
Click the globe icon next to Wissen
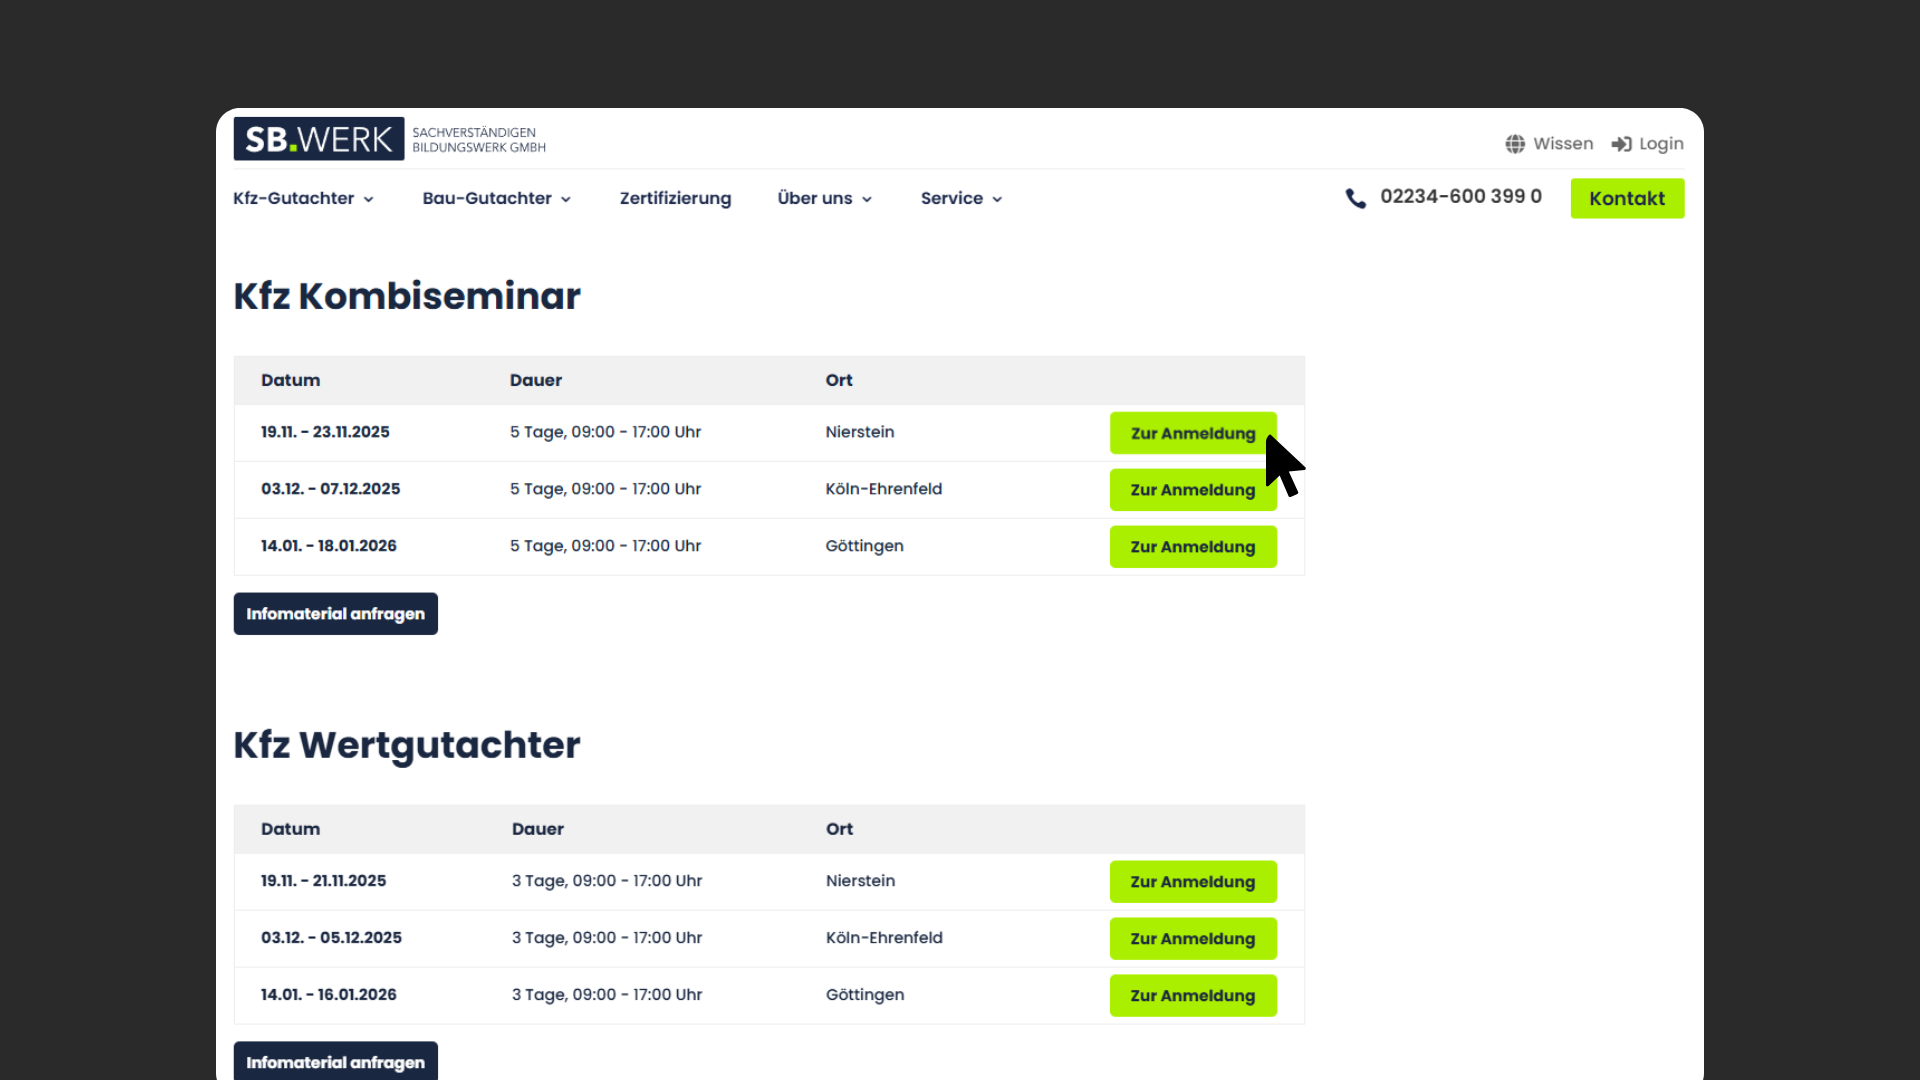pos(1515,144)
